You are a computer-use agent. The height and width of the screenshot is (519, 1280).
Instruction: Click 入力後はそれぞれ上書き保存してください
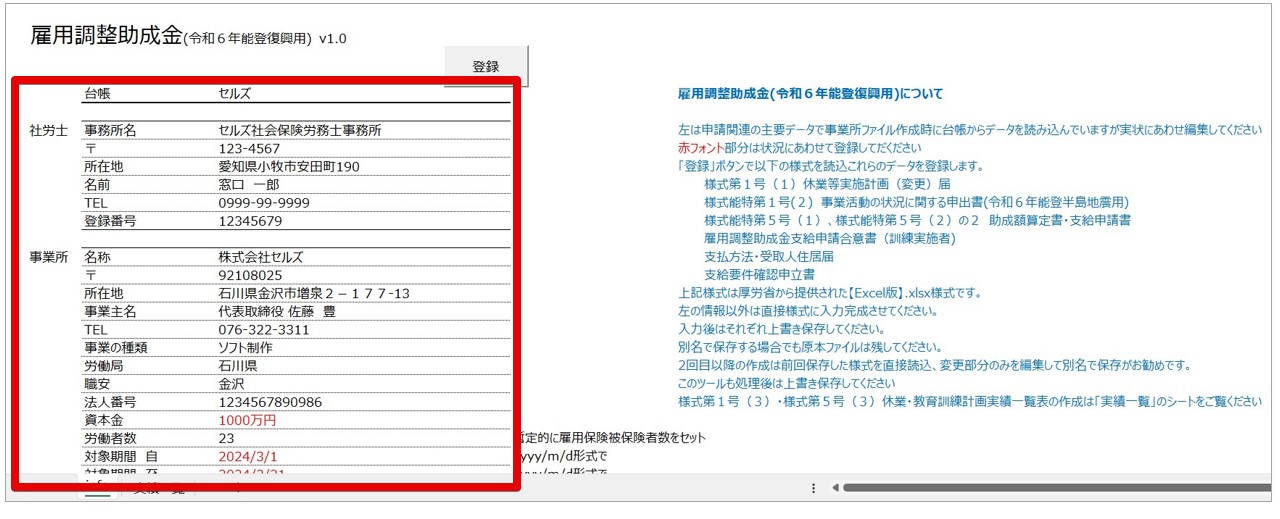pos(781,329)
